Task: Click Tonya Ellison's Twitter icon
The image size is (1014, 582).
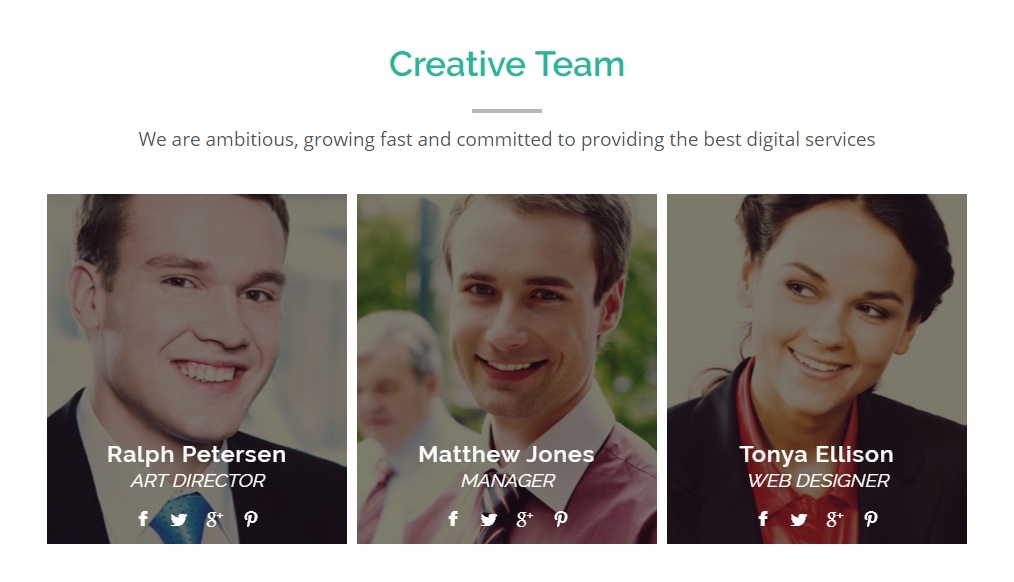Action: click(x=799, y=519)
